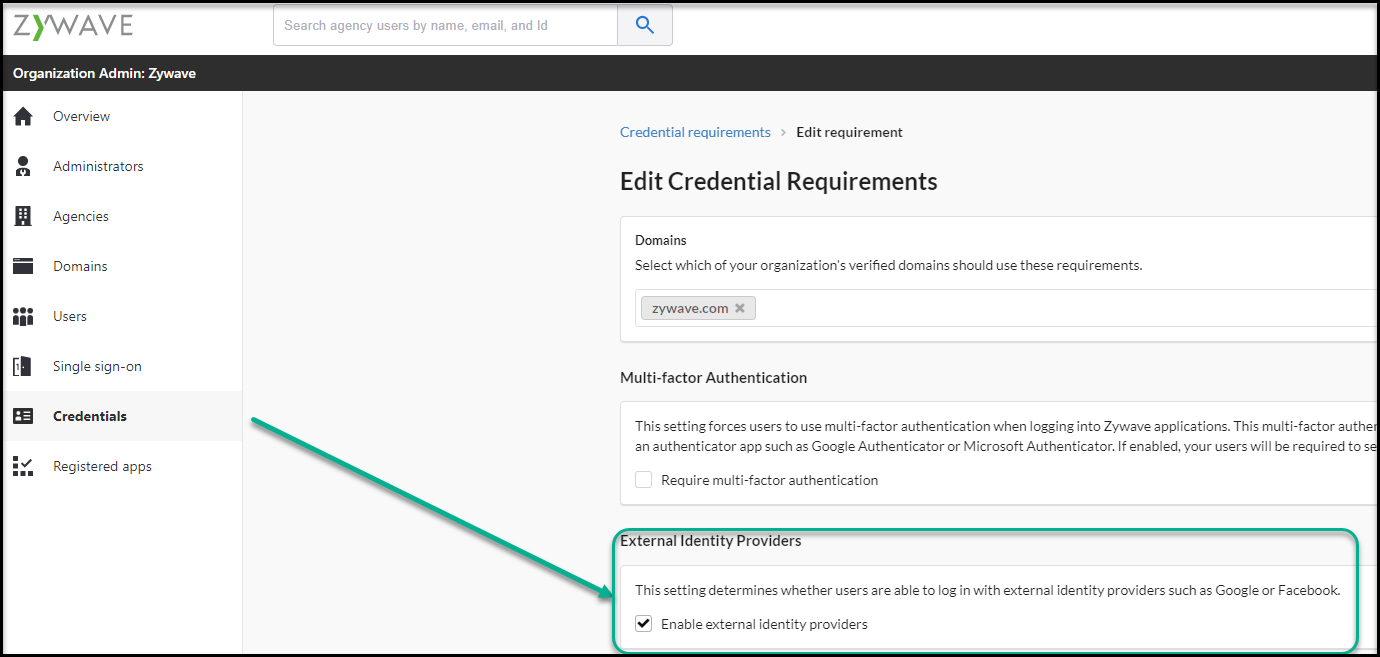Viewport: 1380px width, 657px height.
Task: Click the Registered apps icon
Action: click(22, 465)
